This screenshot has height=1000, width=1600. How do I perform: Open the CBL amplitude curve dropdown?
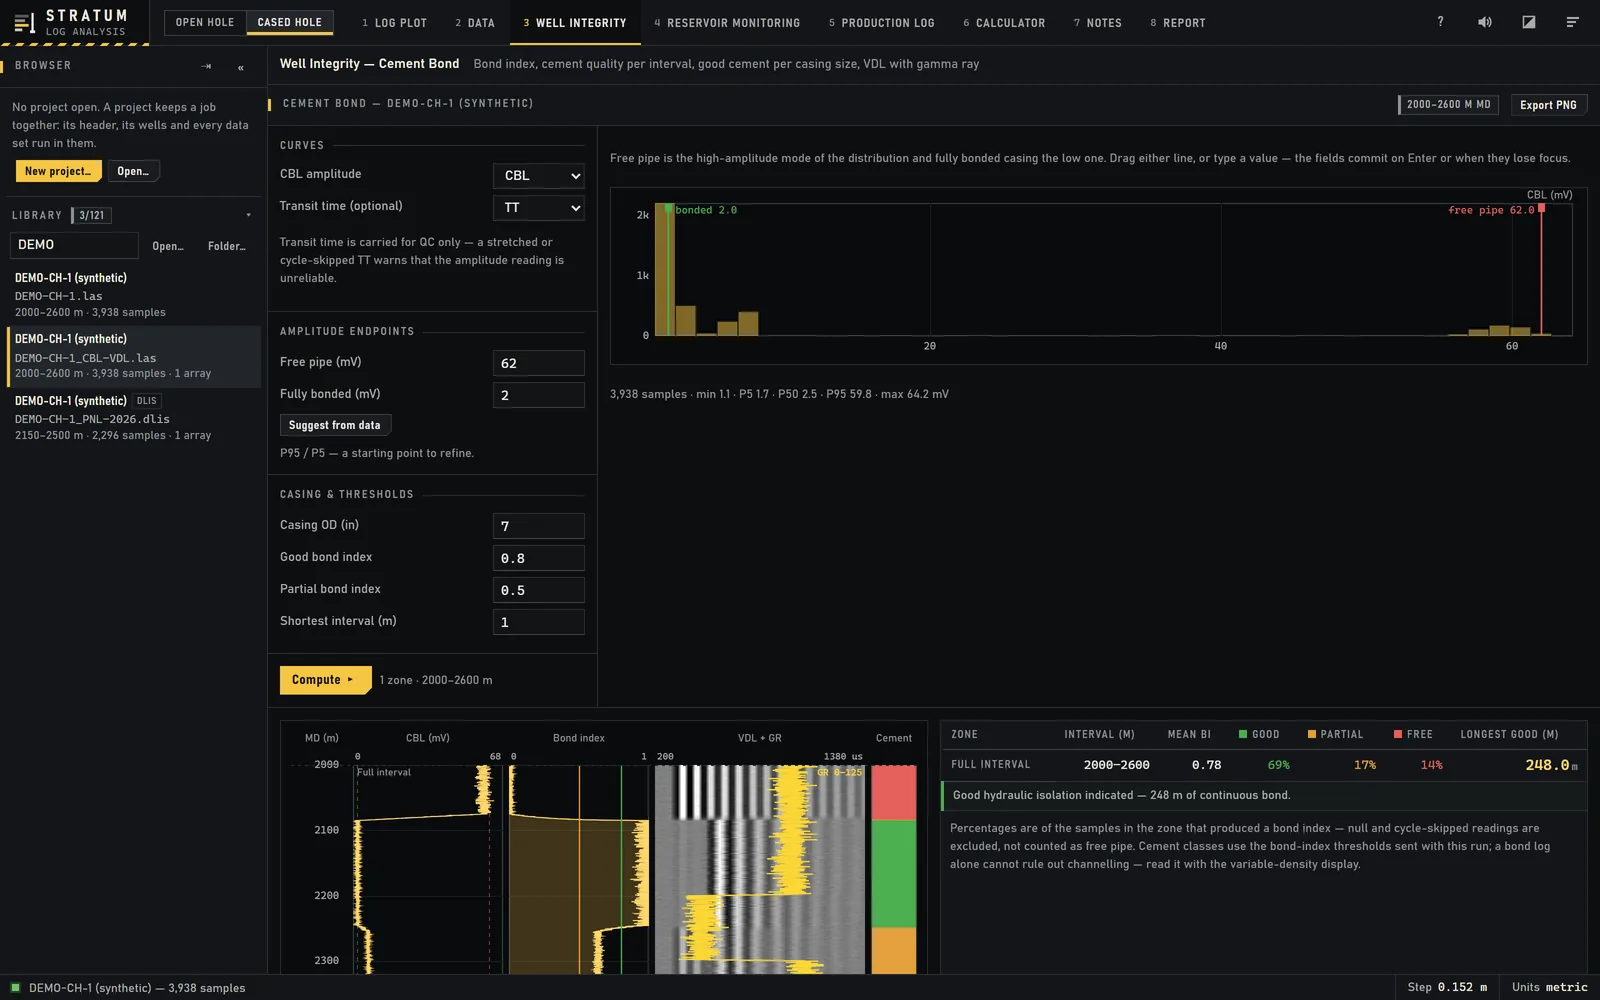pos(539,175)
